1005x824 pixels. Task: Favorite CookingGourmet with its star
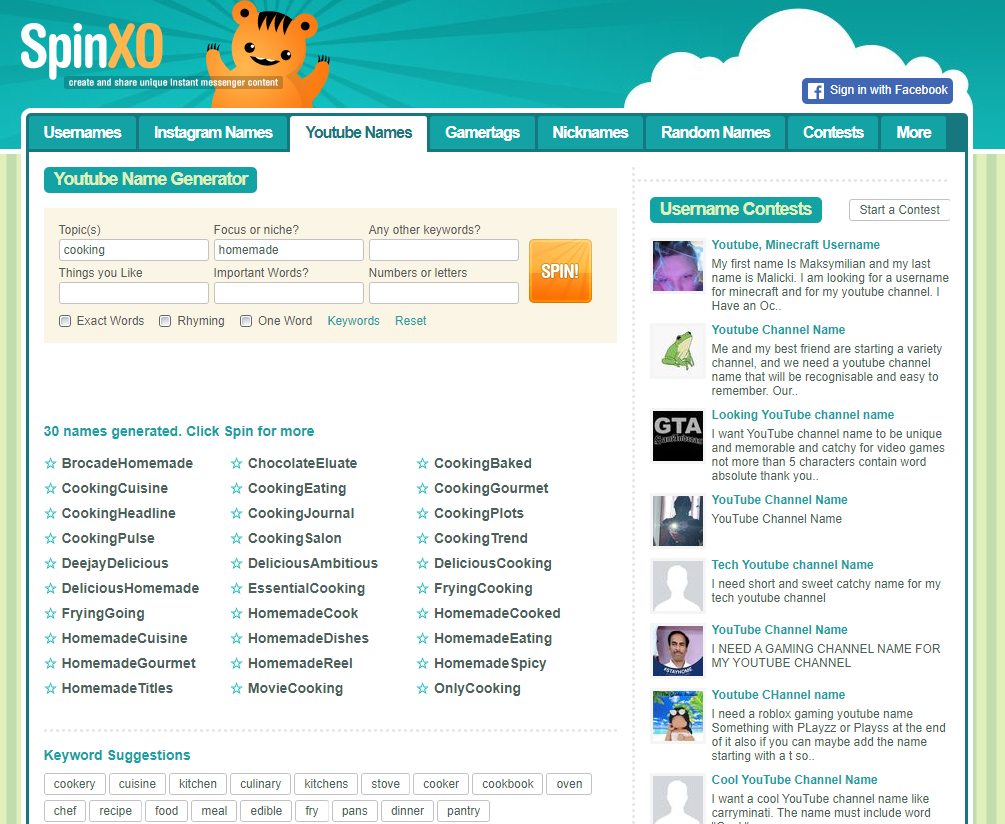[422, 488]
